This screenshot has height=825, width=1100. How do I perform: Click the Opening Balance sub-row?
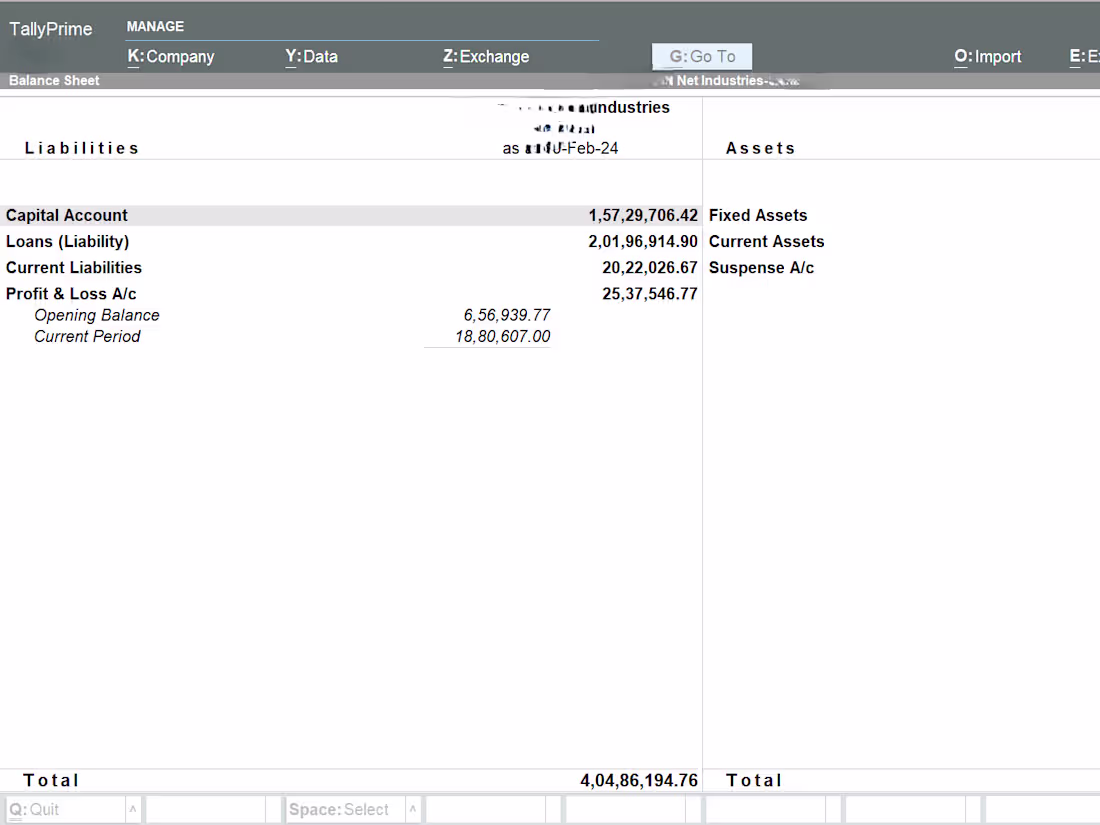point(97,315)
